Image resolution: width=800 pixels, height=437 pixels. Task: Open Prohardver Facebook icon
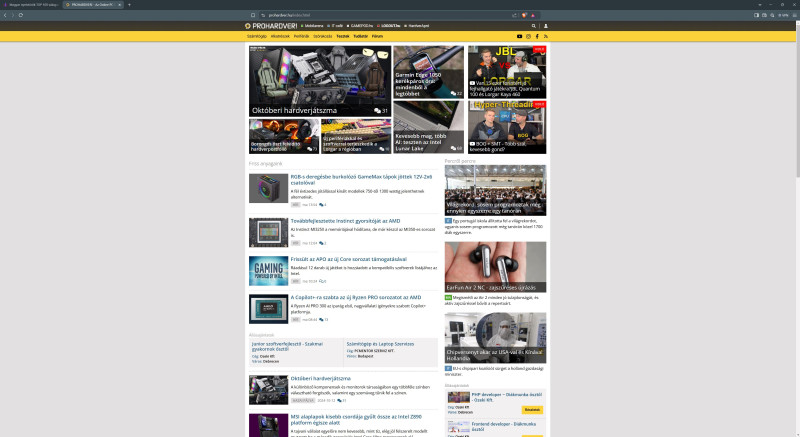(537, 36)
